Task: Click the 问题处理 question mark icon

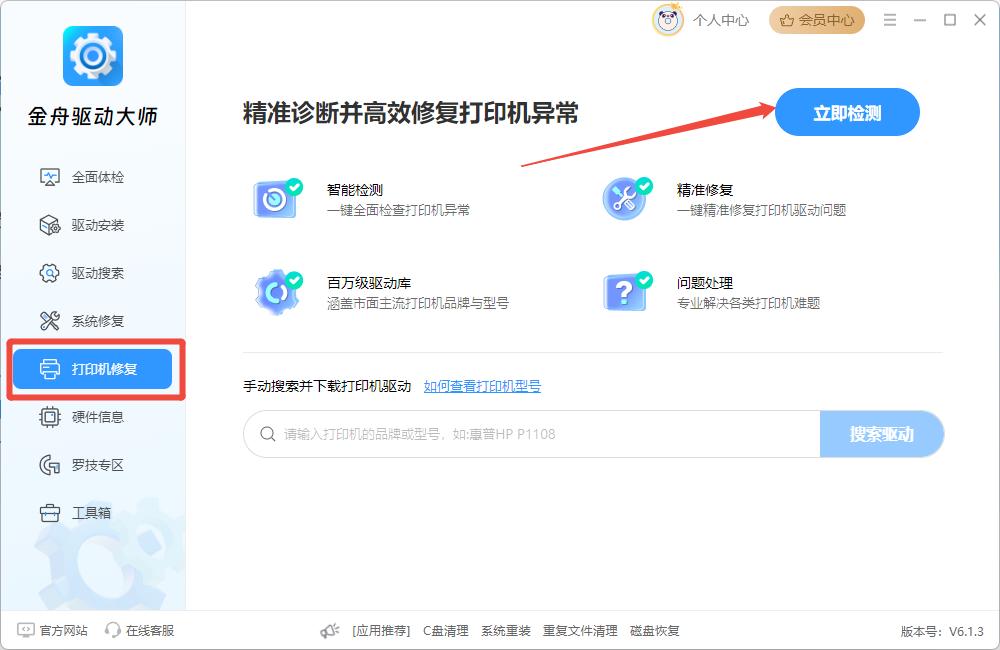Action: (x=626, y=292)
